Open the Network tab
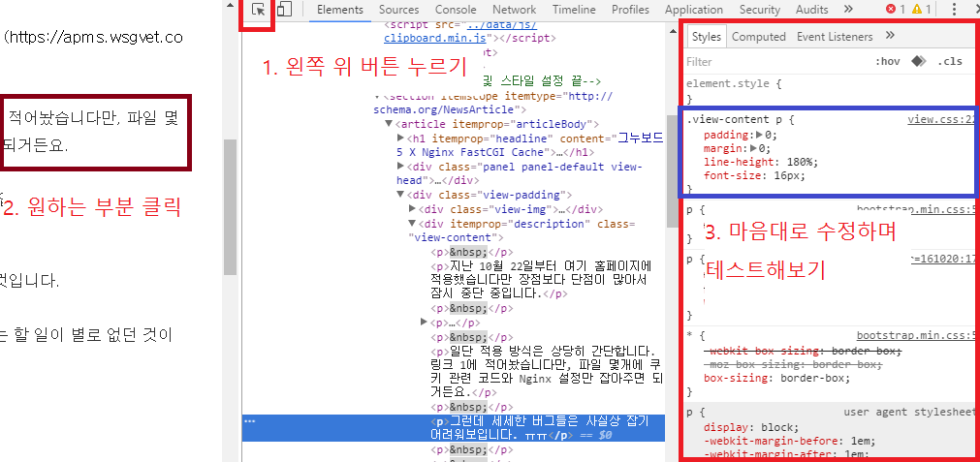This screenshot has height=462, width=980. coord(513,10)
